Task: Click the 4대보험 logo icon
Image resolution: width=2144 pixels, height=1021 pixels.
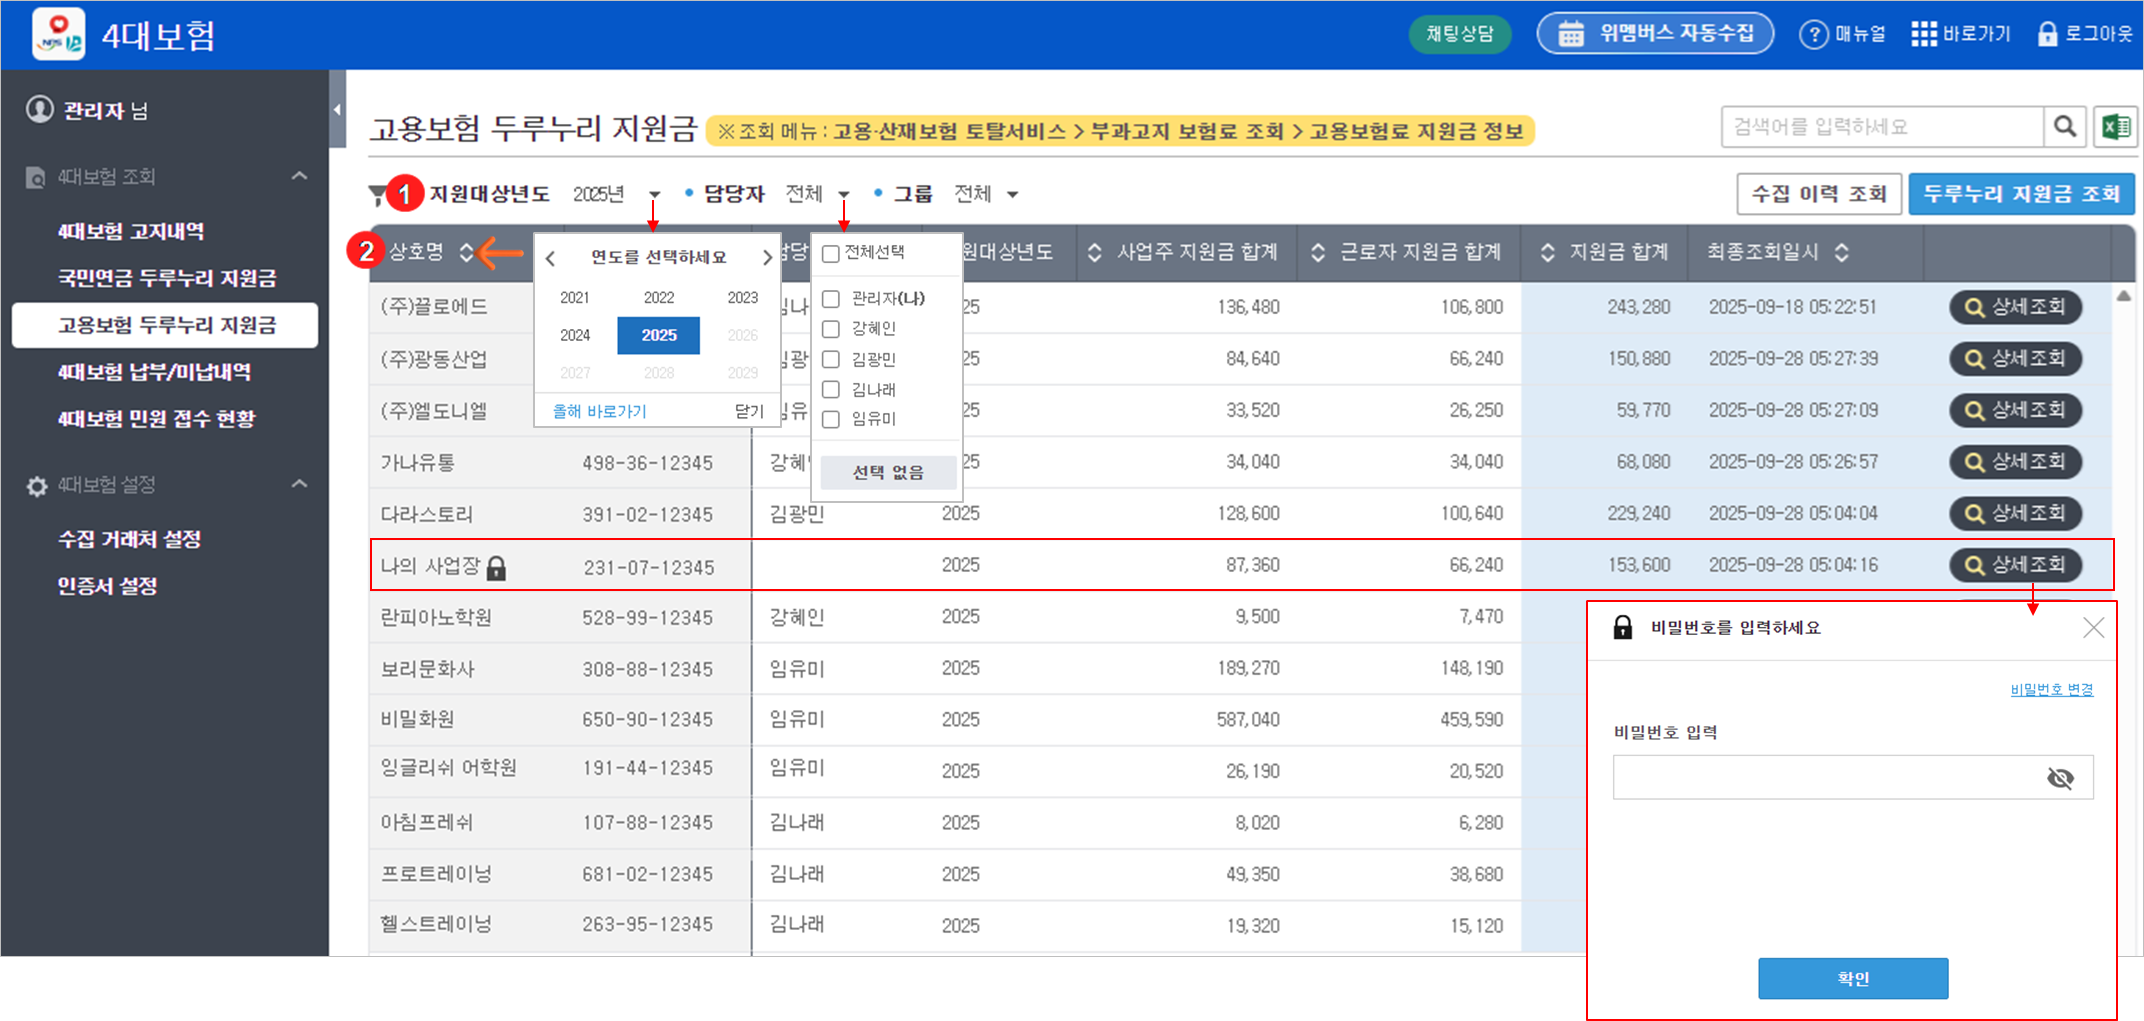Action: tap(58, 34)
